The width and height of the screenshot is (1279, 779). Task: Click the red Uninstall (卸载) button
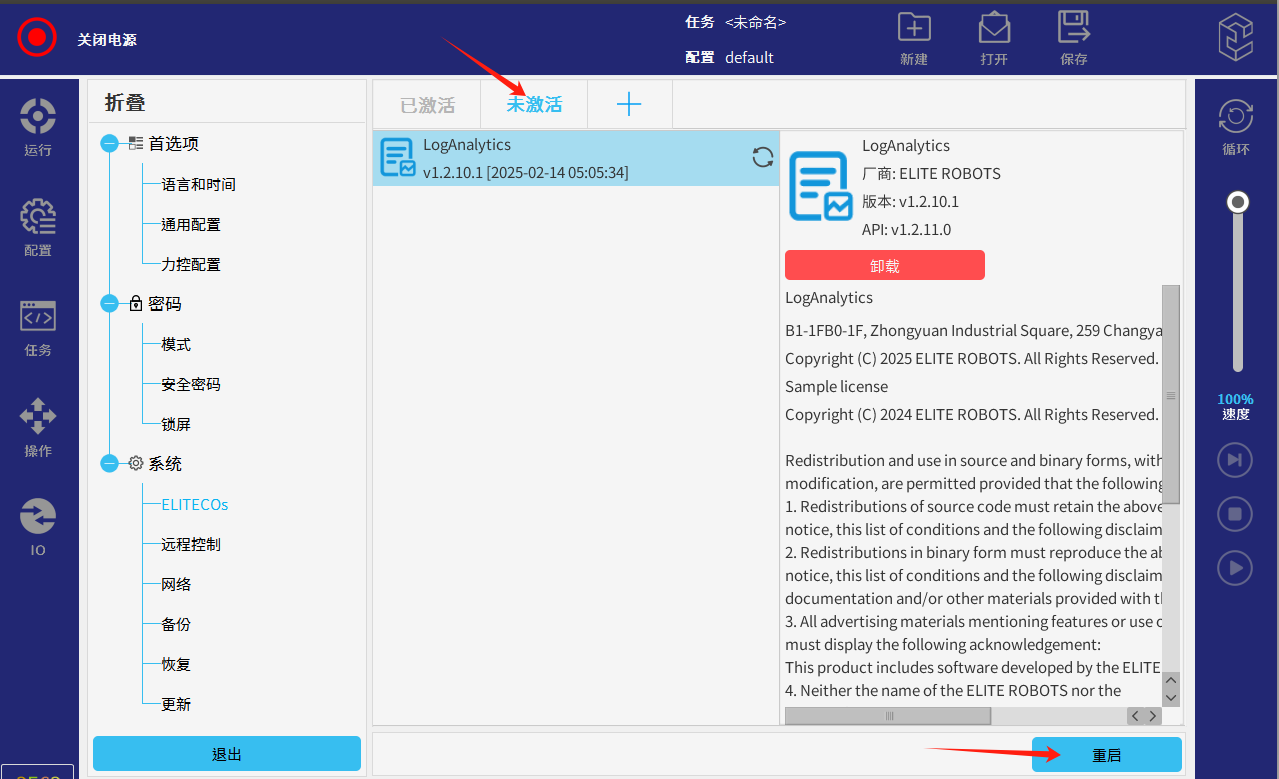(884, 265)
